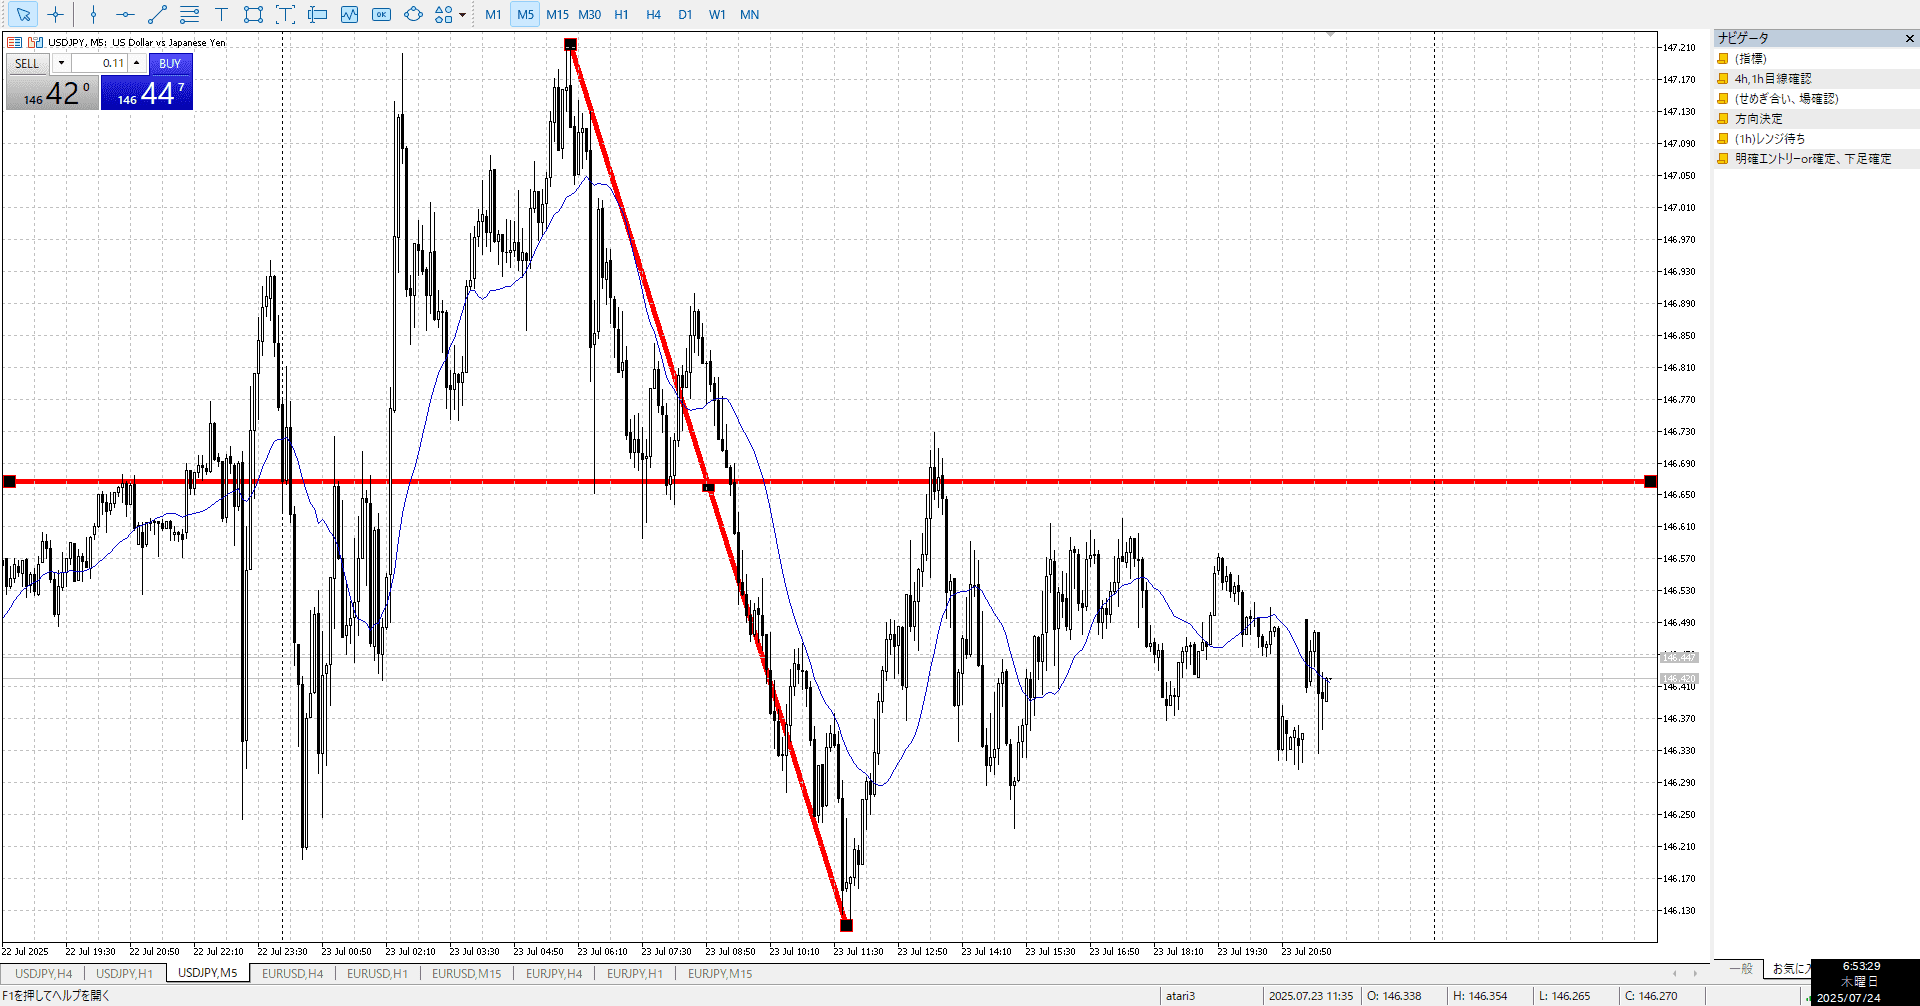Choose the equidistant channel tool
1920x1006 pixels.
coord(189,14)
